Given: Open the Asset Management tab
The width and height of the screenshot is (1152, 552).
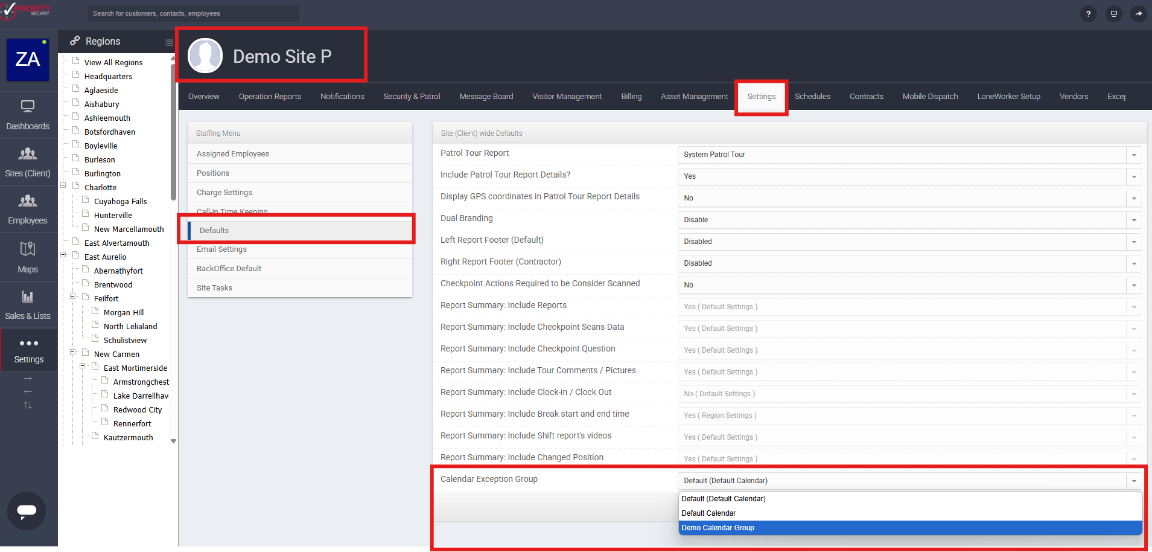Looking at the screenshot, I should tap(694, 96).
